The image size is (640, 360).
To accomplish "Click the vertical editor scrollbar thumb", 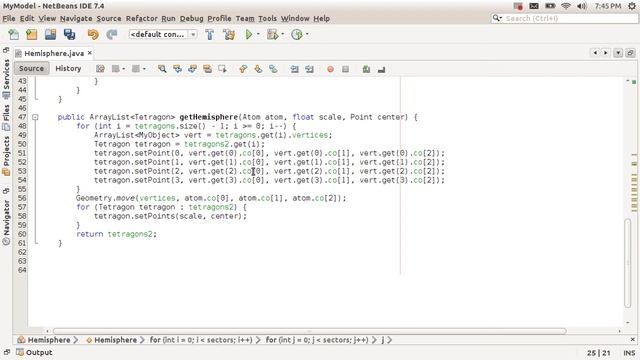I will coord(628,263).
